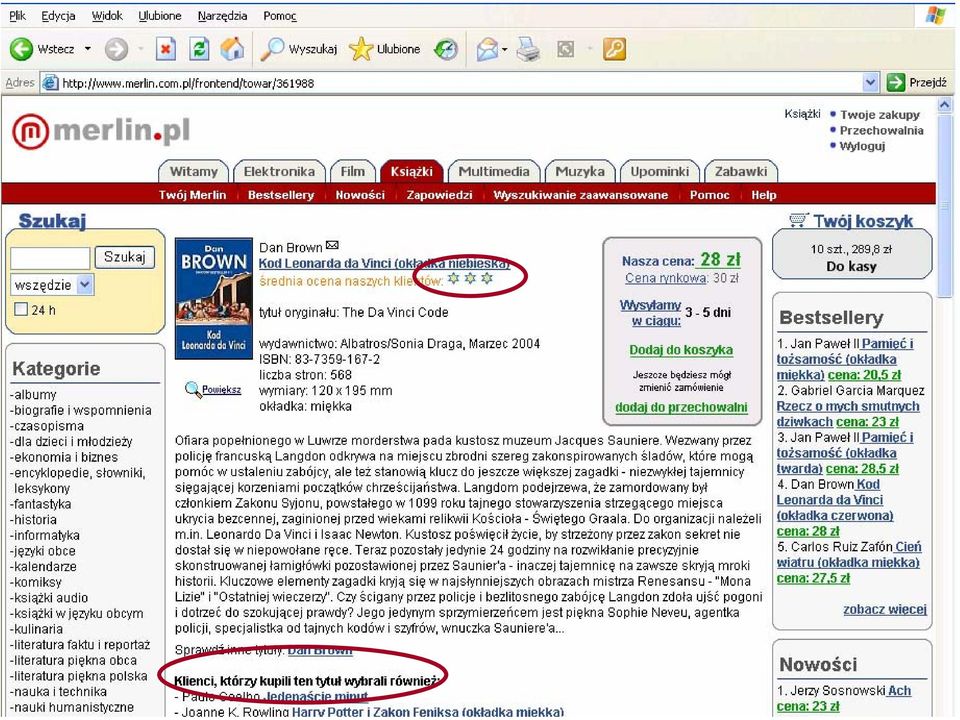This screenshot has width=960, height=720.
Task: Click shopping cart icon by Twój koszyk
Action: (798, 219)
